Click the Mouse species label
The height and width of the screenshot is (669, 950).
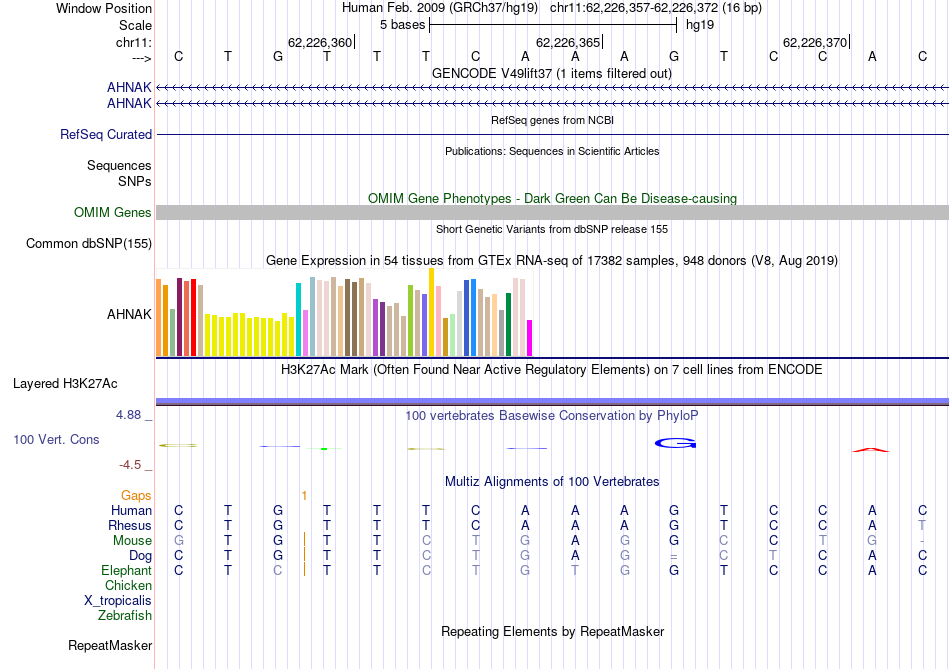click(132, 541)
